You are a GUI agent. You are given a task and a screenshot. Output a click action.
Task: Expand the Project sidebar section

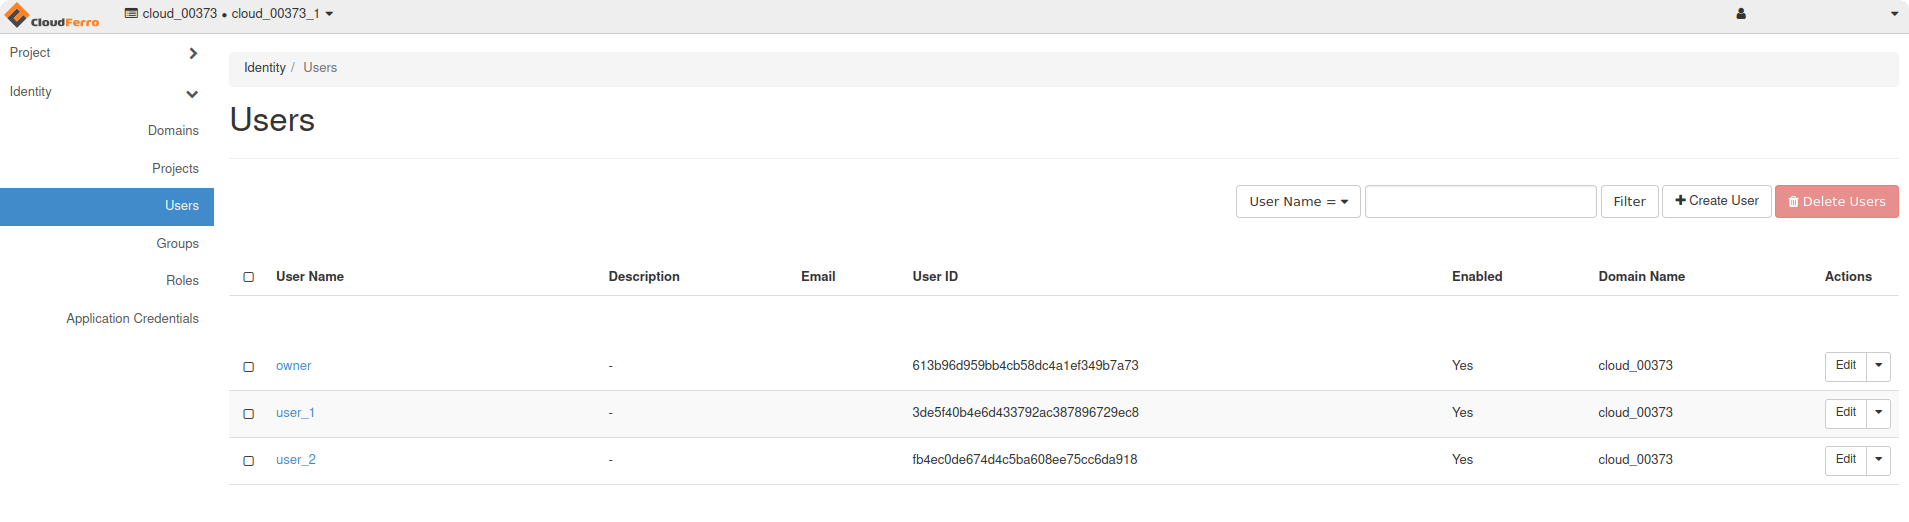(x=193, y=53)
